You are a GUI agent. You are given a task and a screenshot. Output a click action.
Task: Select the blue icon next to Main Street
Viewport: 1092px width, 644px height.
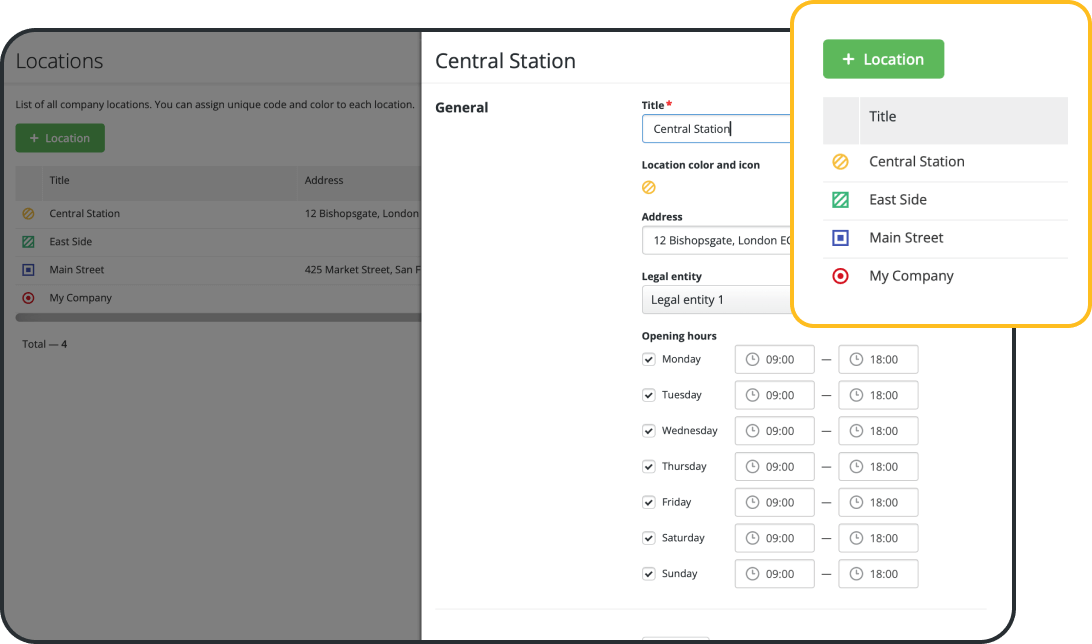pos(840,238)
